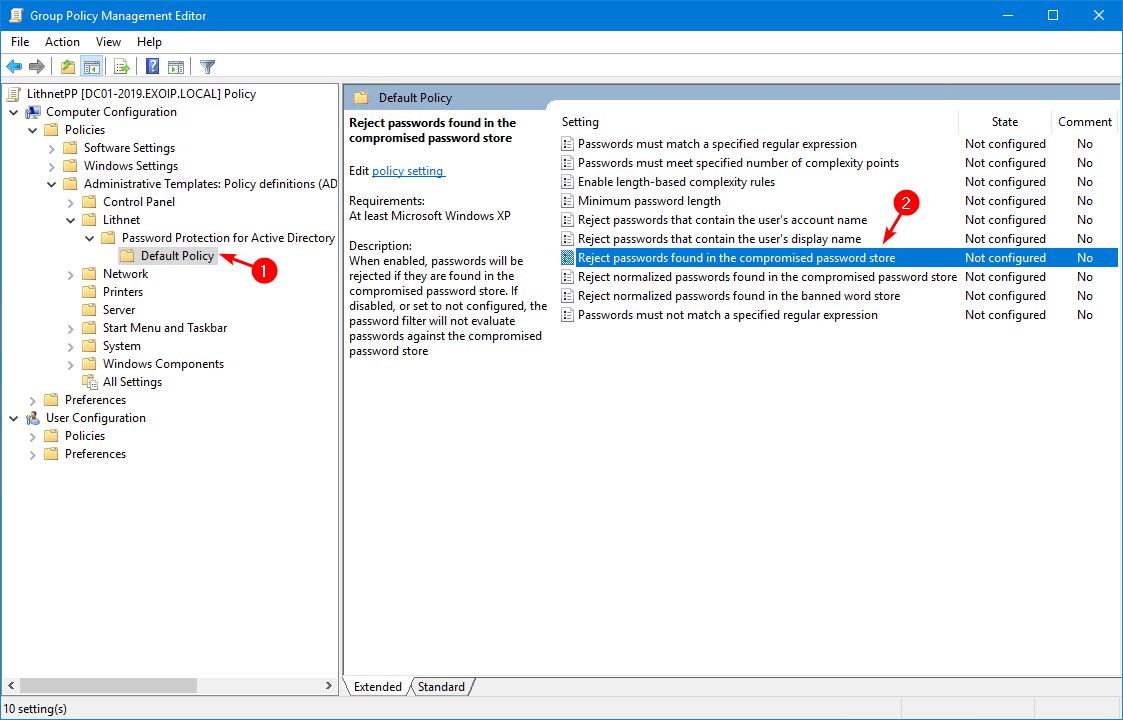Expand the Preferences node under Computer Configuration
The image size is (1123, 720).
(32, 400)
